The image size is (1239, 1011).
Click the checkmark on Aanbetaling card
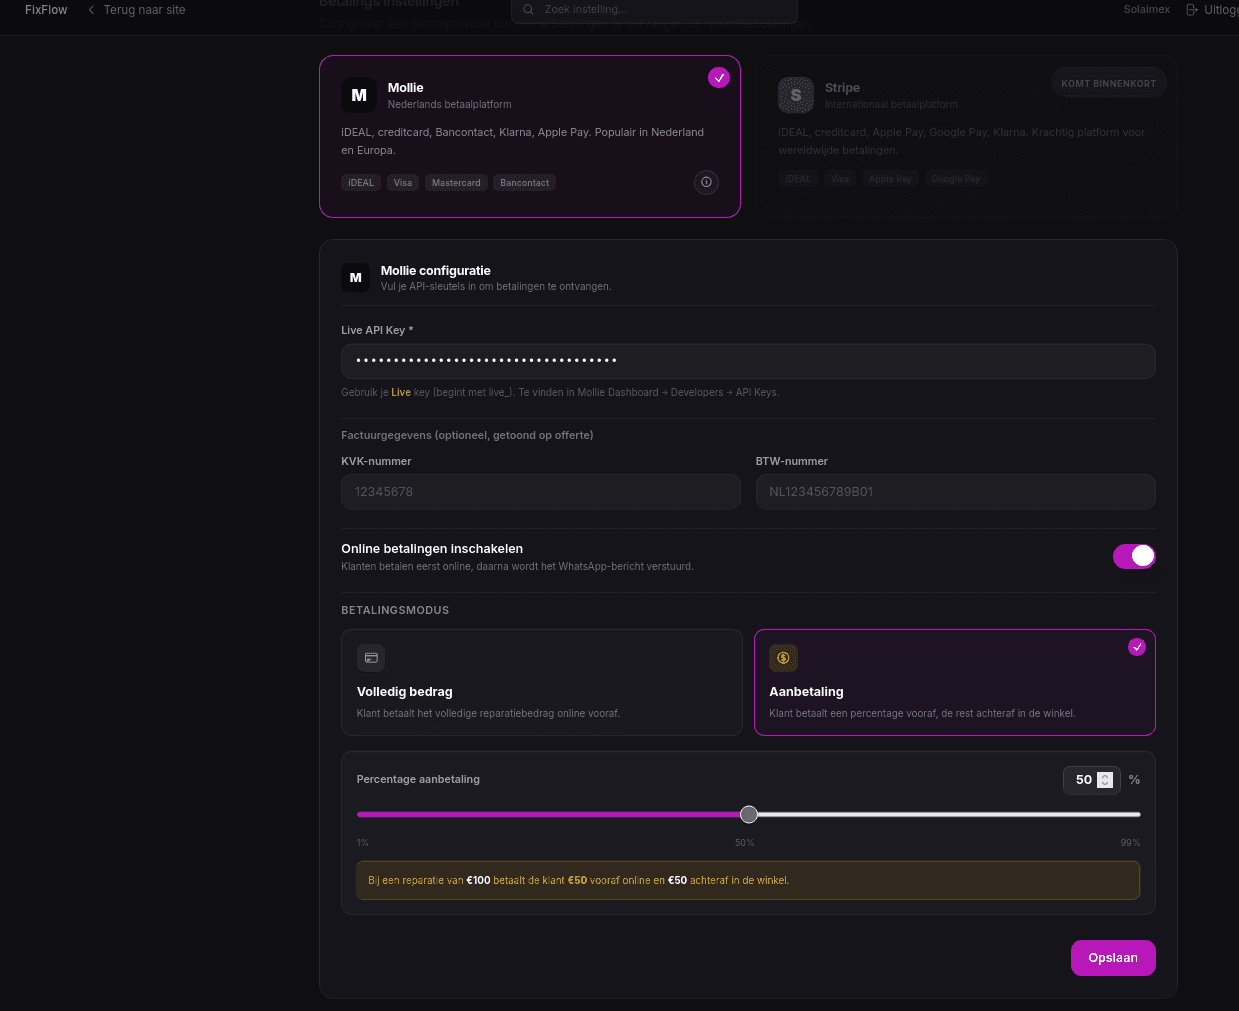pos(1137,647)
